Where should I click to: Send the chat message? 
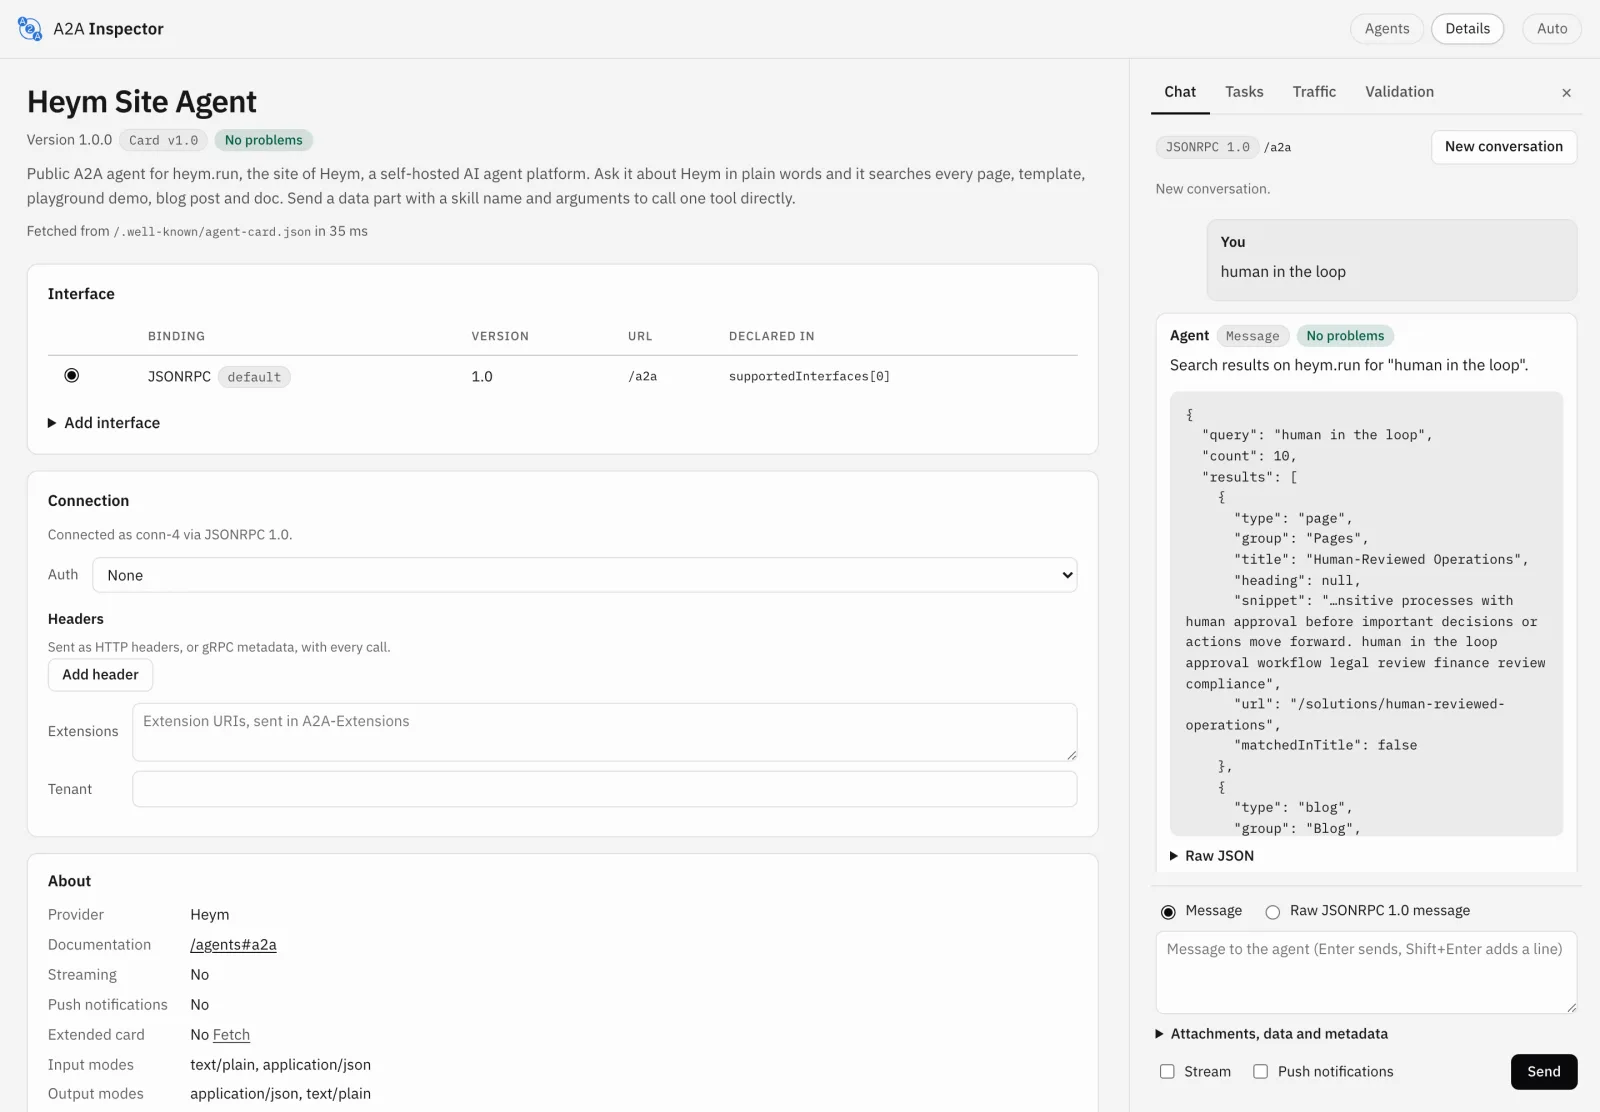pyautogui.click(x=1543, y=1072)
